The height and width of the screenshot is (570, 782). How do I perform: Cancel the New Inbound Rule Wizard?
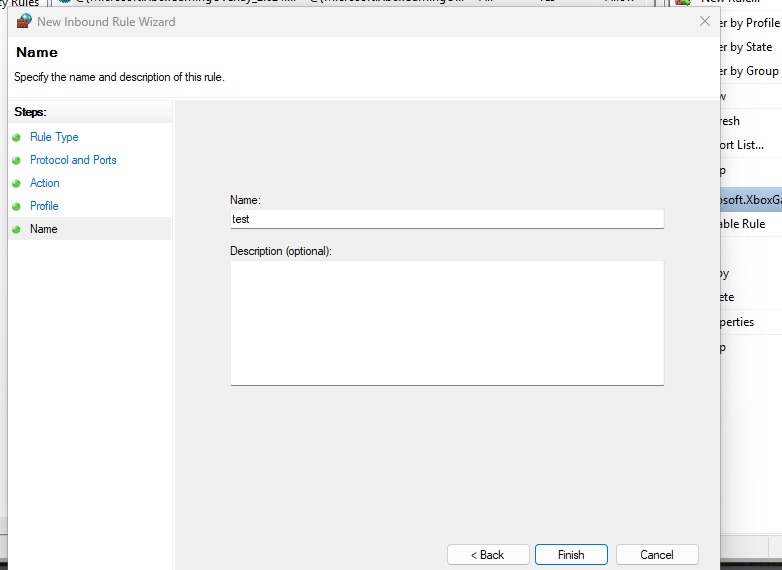[657, 555]
